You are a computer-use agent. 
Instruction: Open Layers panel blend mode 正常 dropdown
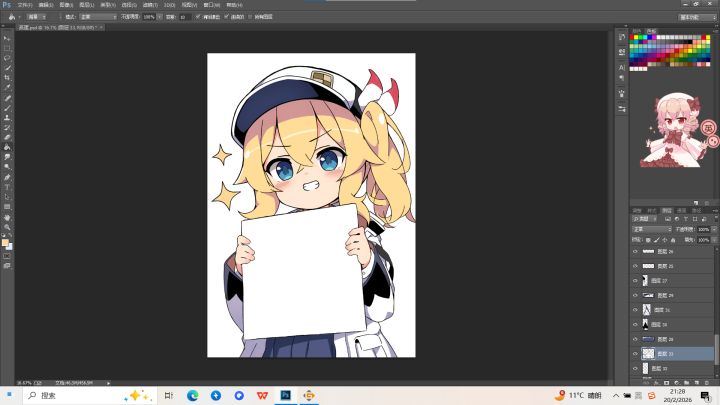pyautogui.click(x=652, y=229)
